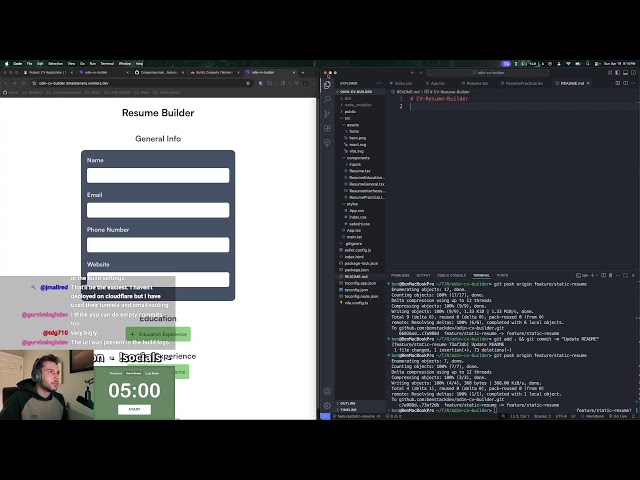Open the Source Control view in VS Code
640x480 pixels.
tap(327, 114)
